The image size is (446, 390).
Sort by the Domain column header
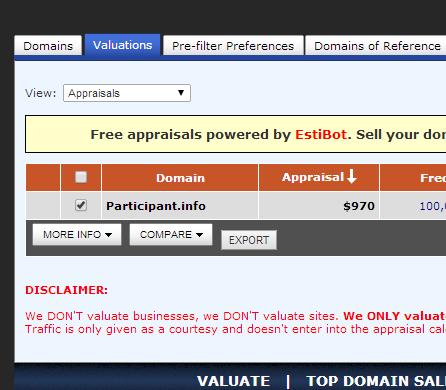tap(180, 178)
